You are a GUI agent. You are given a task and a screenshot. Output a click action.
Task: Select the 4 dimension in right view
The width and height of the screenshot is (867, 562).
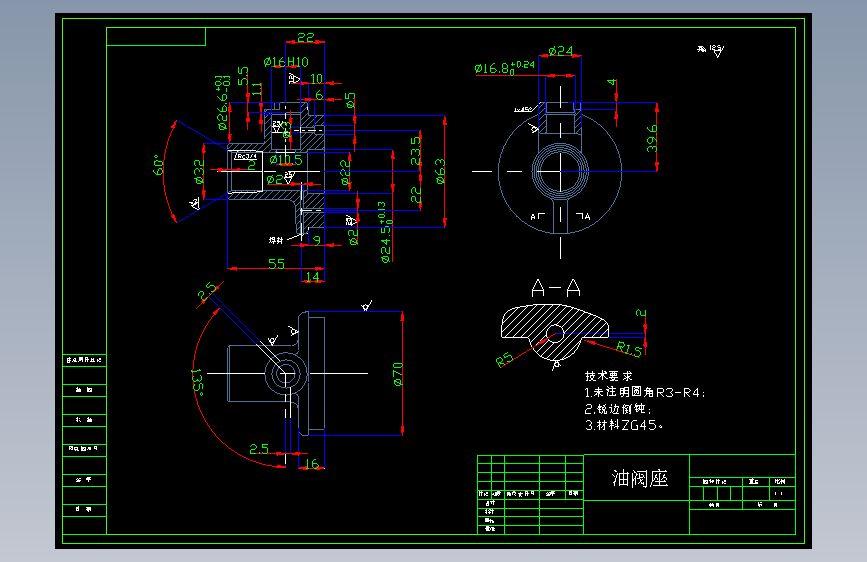[611, 82]
